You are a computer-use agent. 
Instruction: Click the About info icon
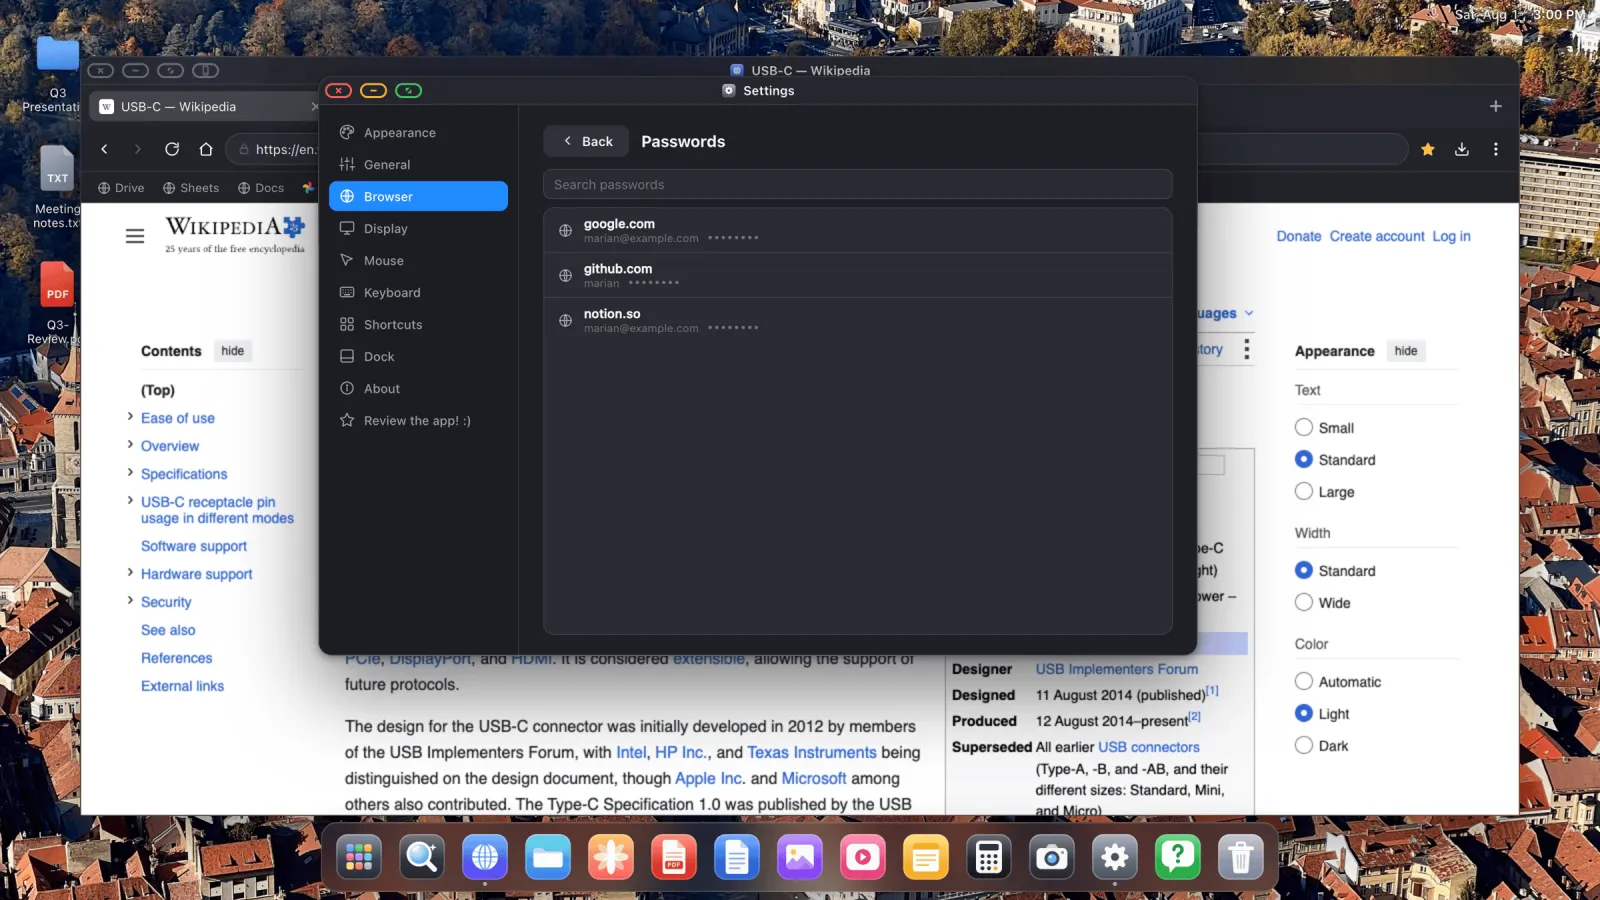(347, 389)
